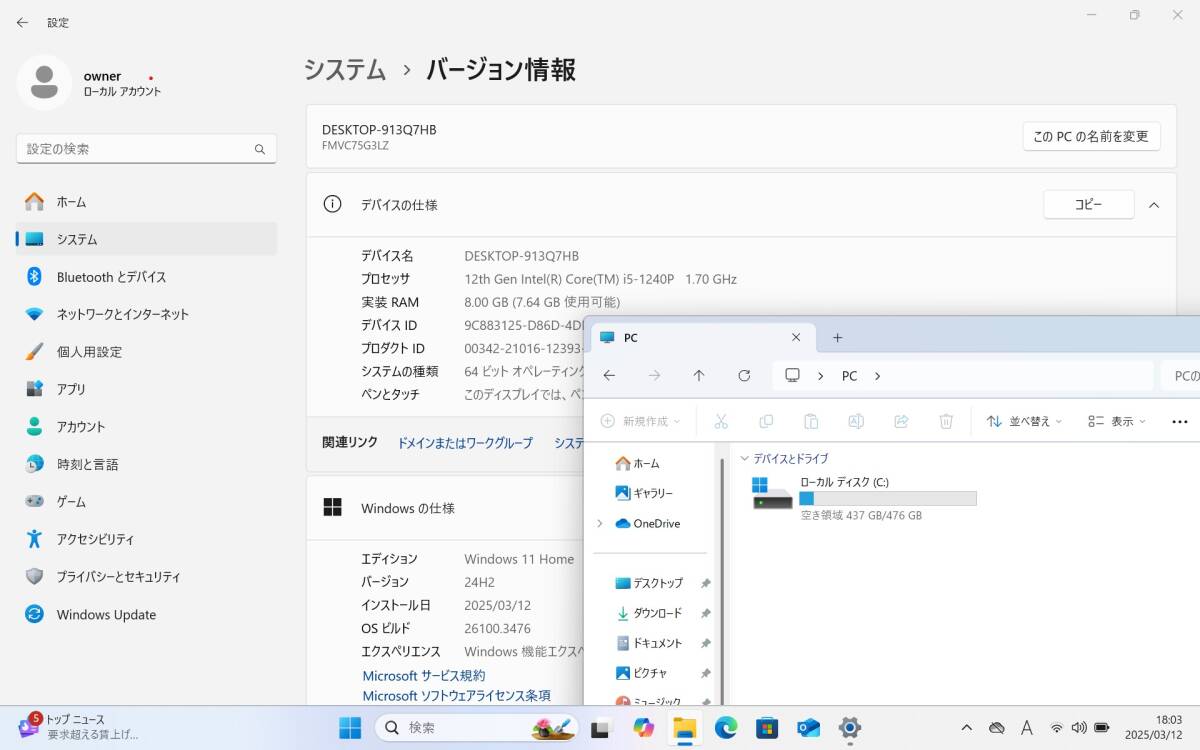Open the Windows Start button

[x=350, y=727]
